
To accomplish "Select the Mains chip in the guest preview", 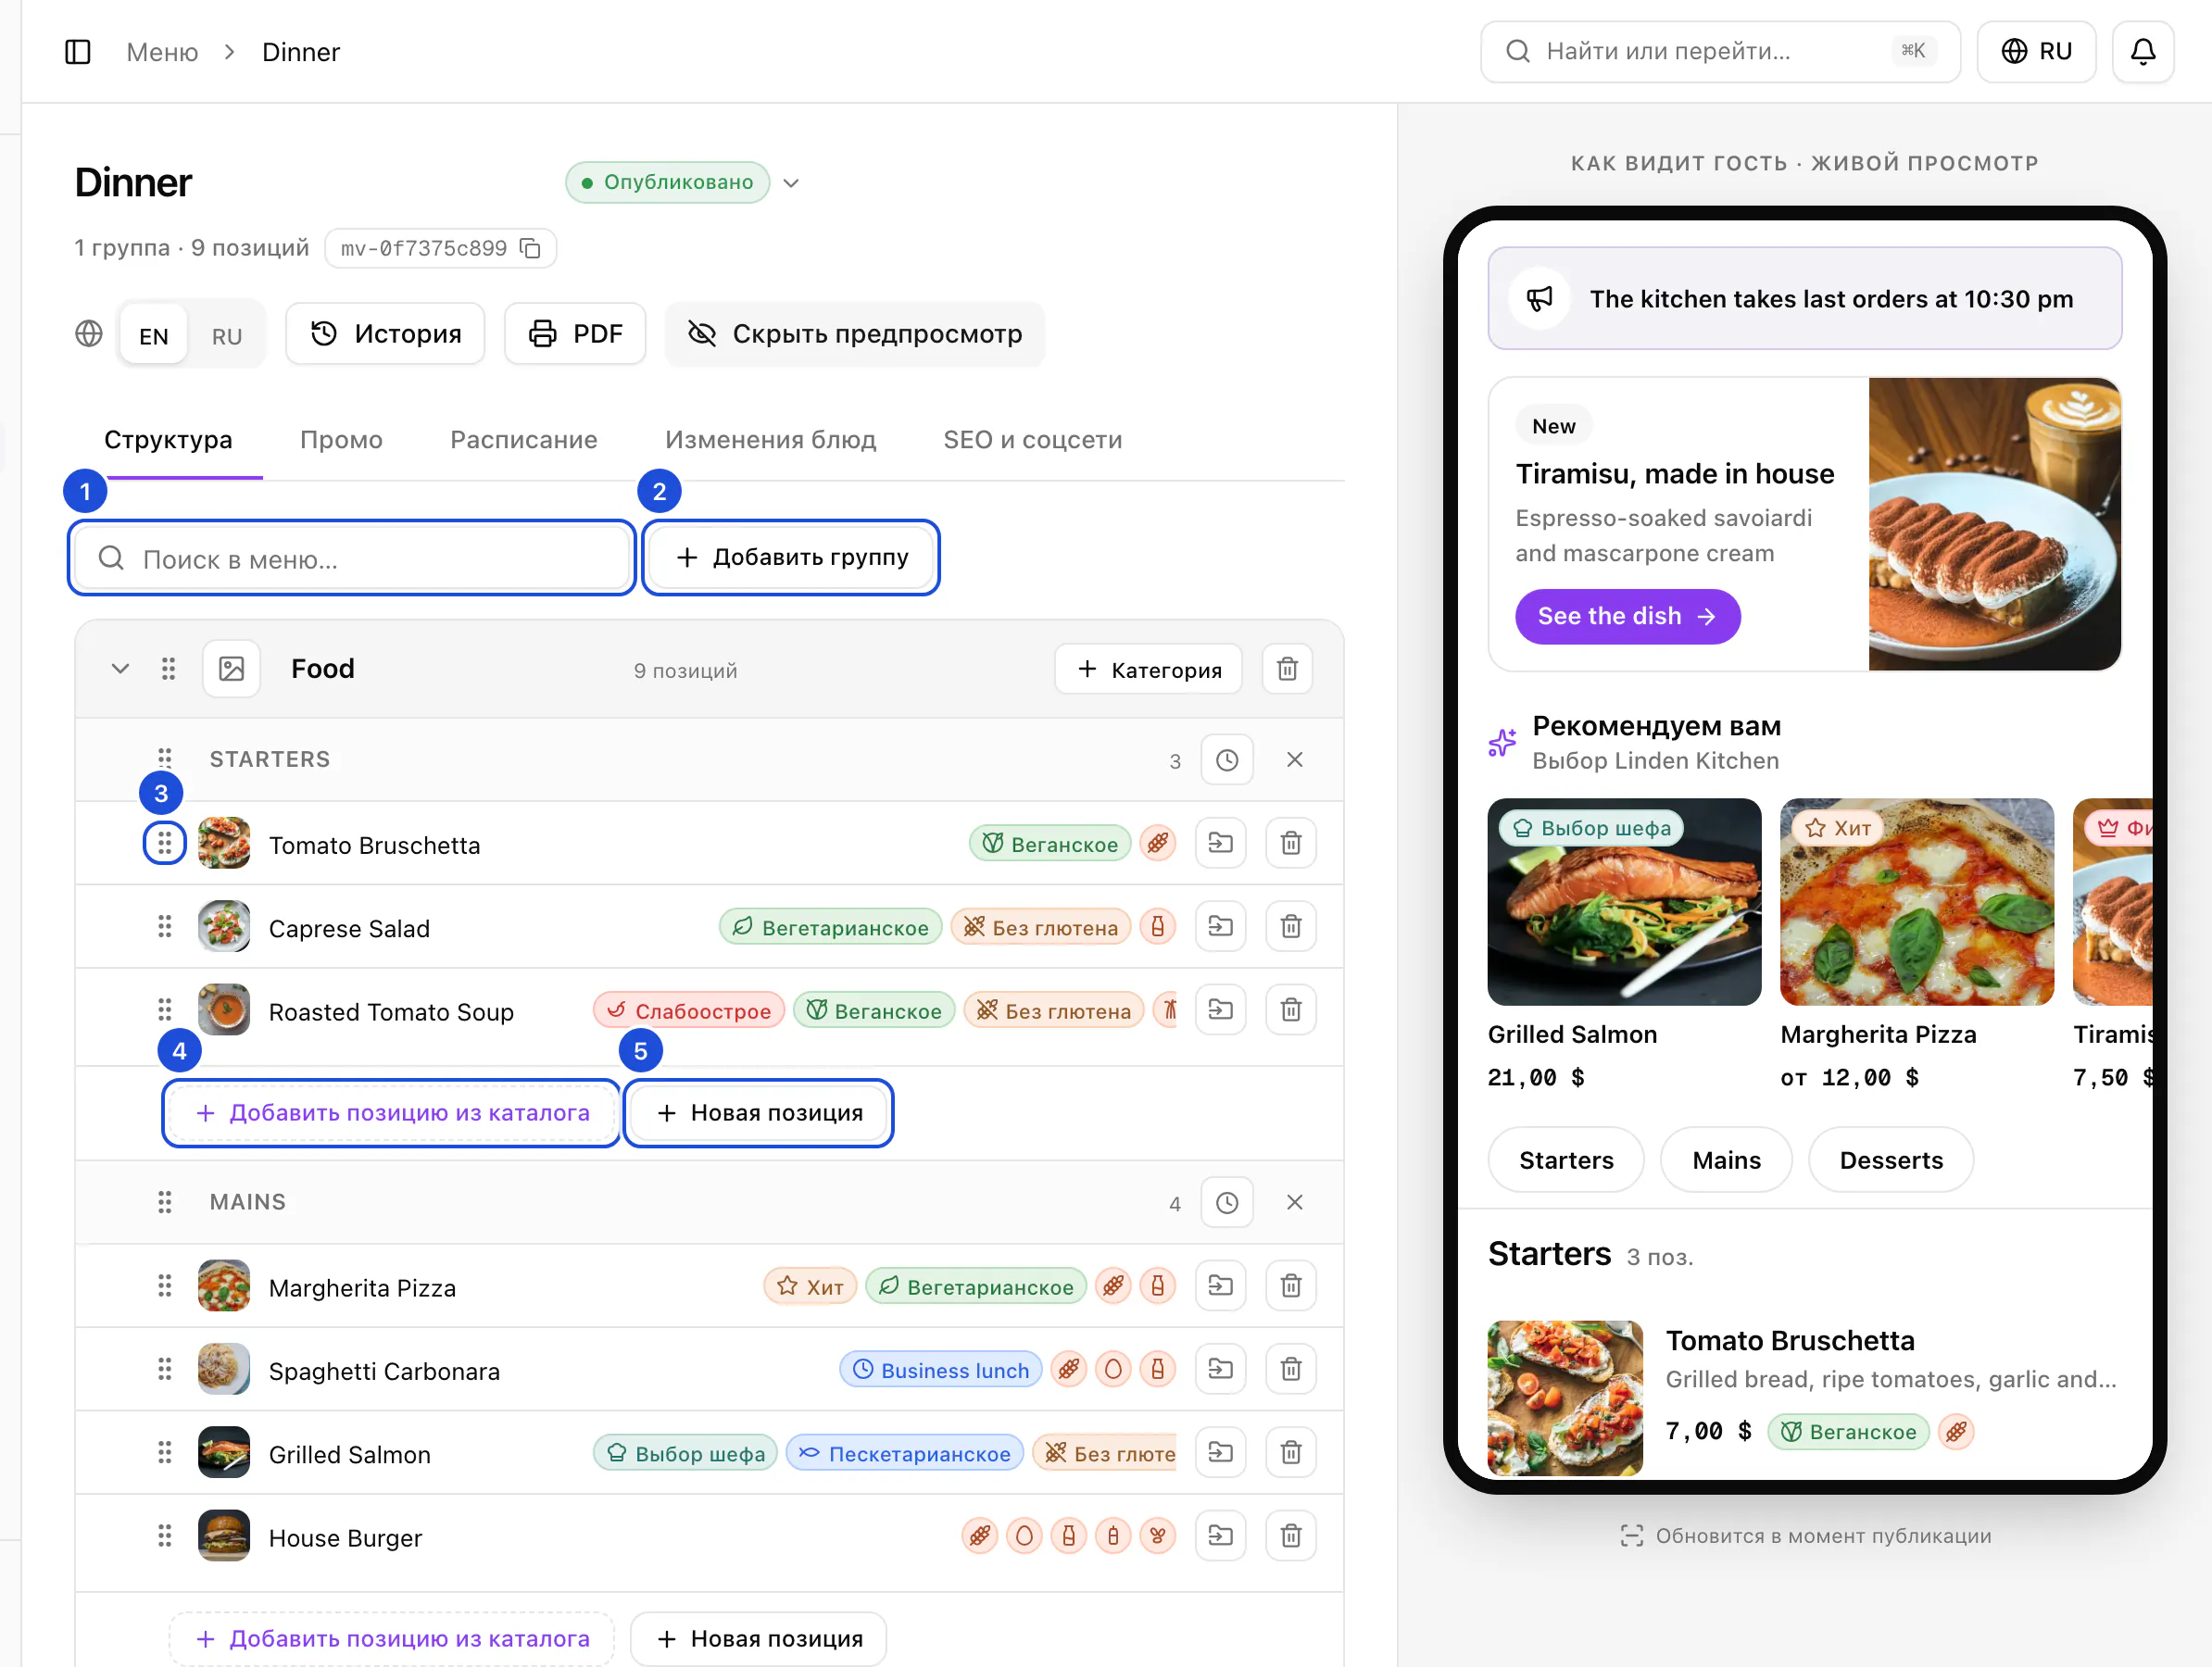I will (1726, 1160).
